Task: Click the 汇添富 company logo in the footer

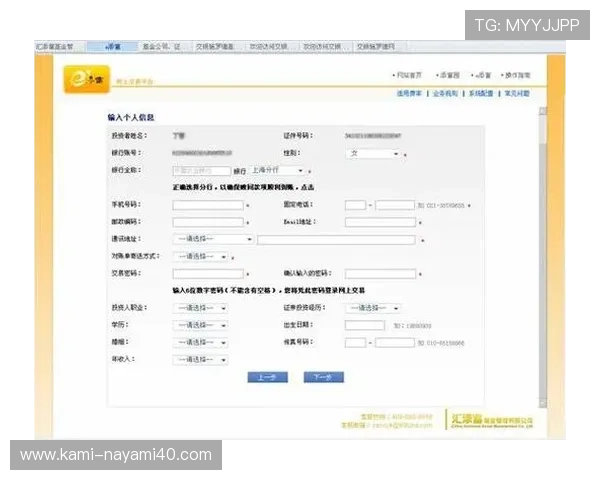Action: (x=492, y=420)
